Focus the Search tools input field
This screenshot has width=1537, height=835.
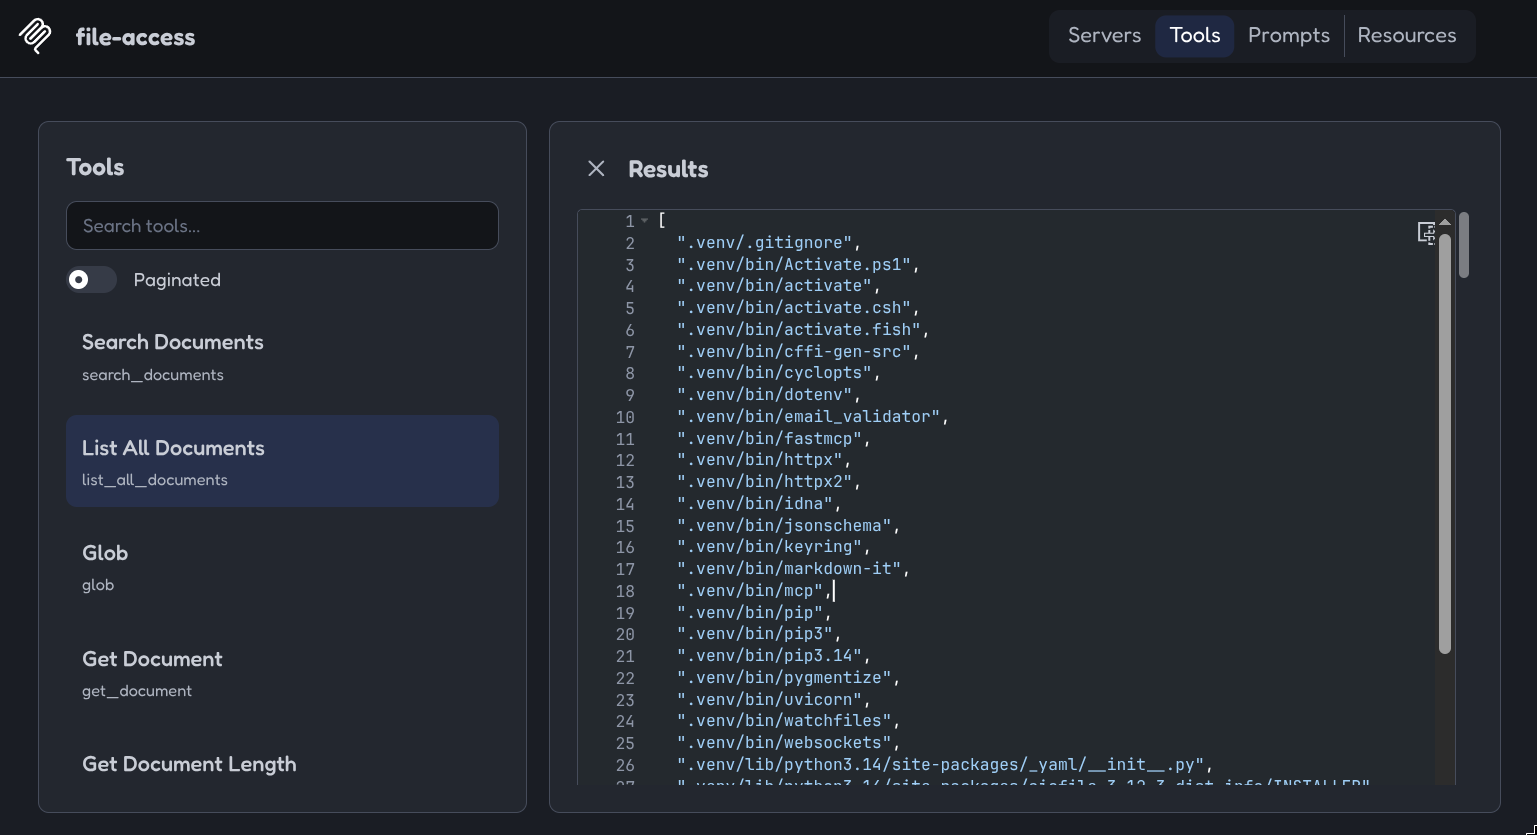pos(282,226)
